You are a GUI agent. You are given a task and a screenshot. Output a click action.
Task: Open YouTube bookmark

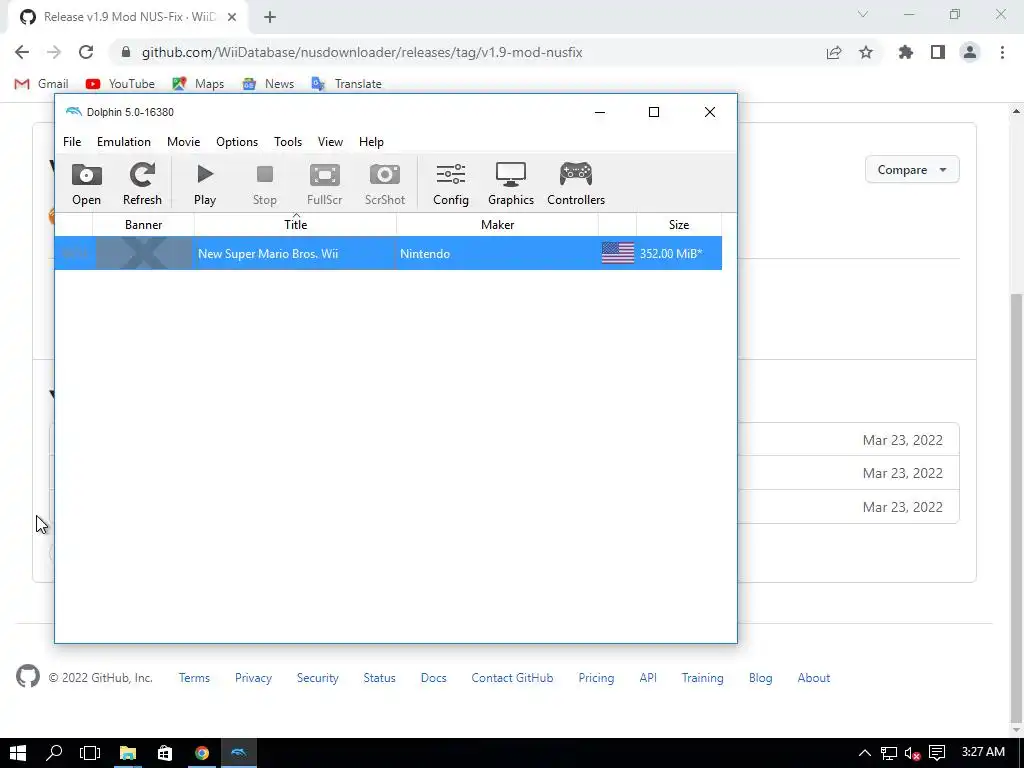tap(120, 84)
